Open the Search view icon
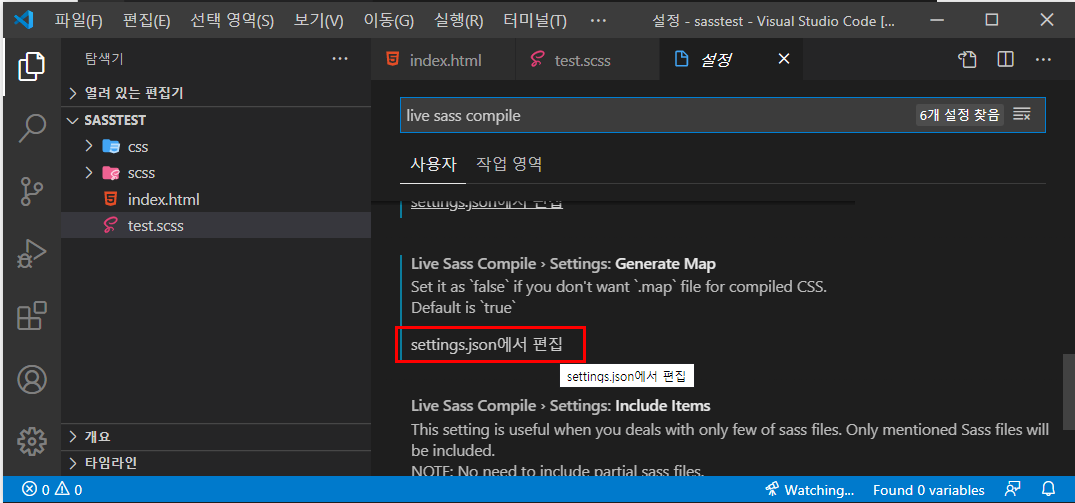Image resolution: width=1075 pixels, height=503 pixels. (x=31, y=127)
